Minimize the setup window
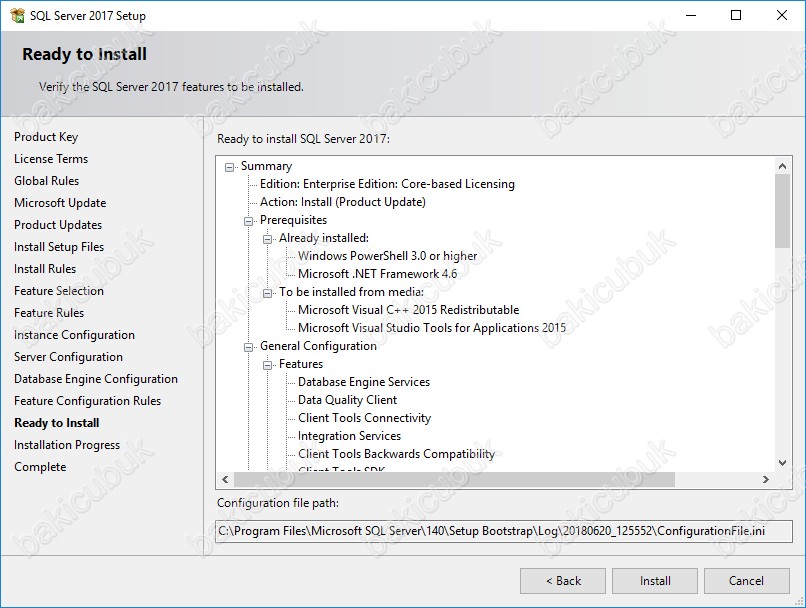The width and height of the screenshot is (806, 608). click(691, 15)
